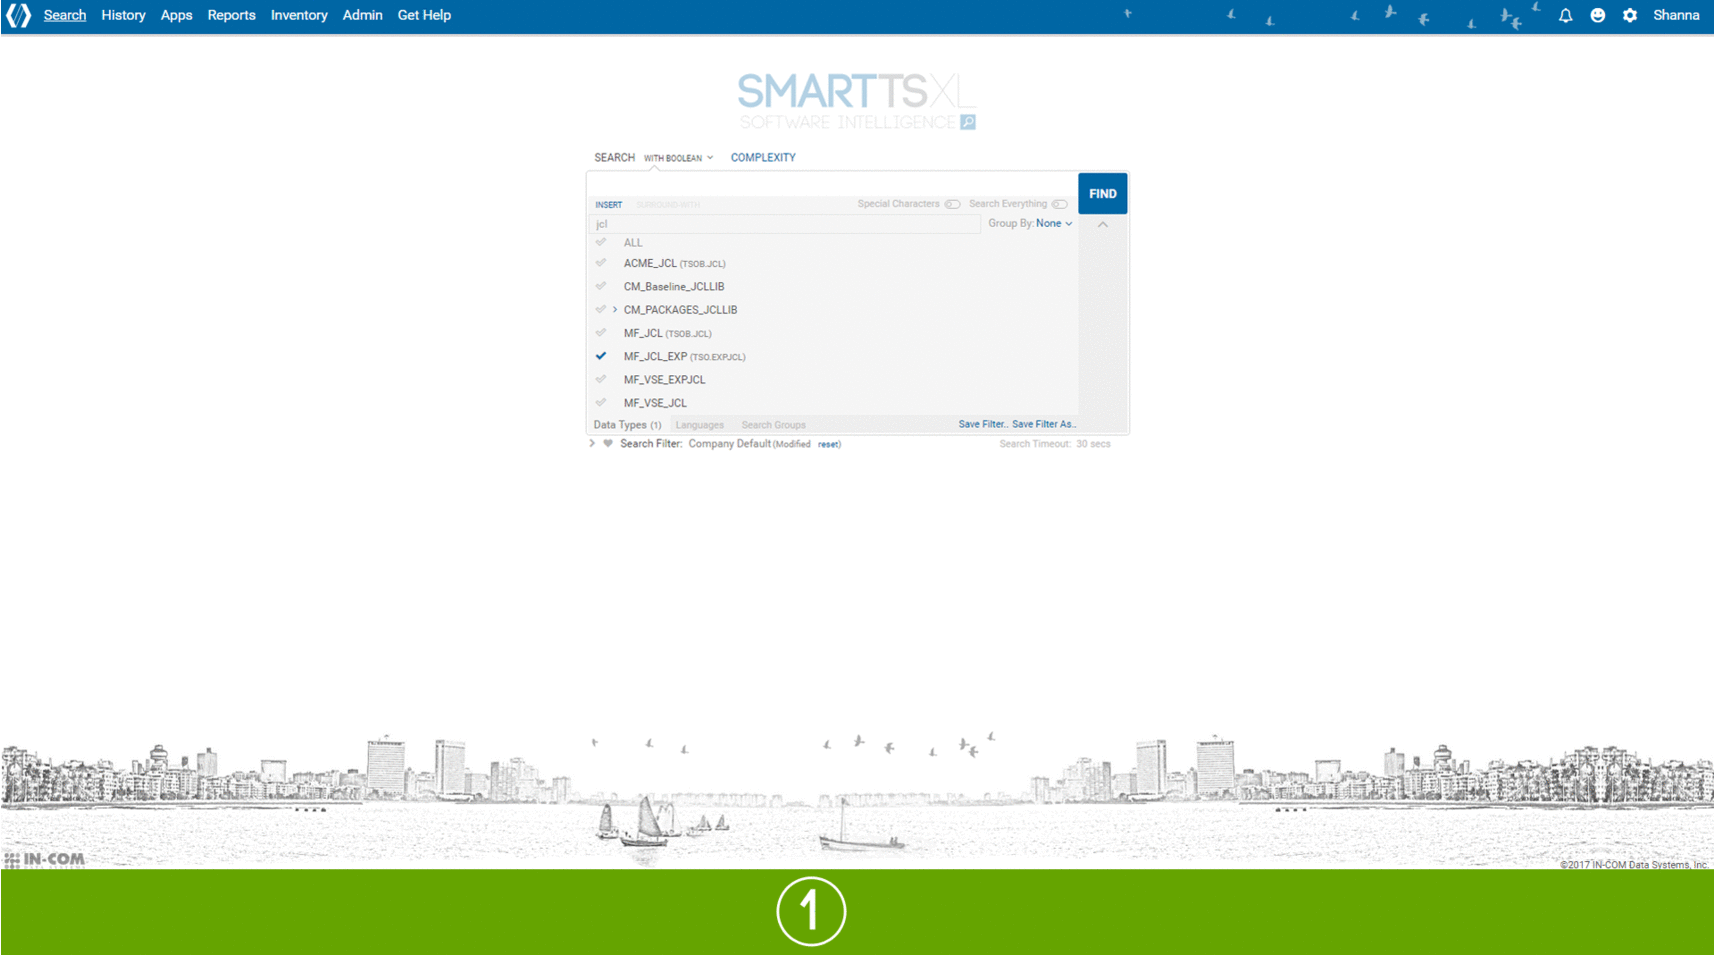This screenshot has height=955, width=1714.
Task: Select the ACME_JCL (TSOB.JCL) row label
Action: (674, 263)
